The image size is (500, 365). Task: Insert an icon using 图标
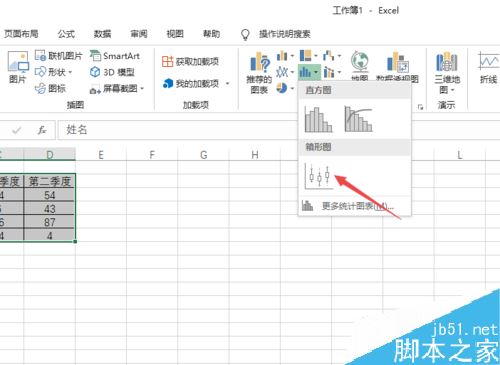pos(50,88)
